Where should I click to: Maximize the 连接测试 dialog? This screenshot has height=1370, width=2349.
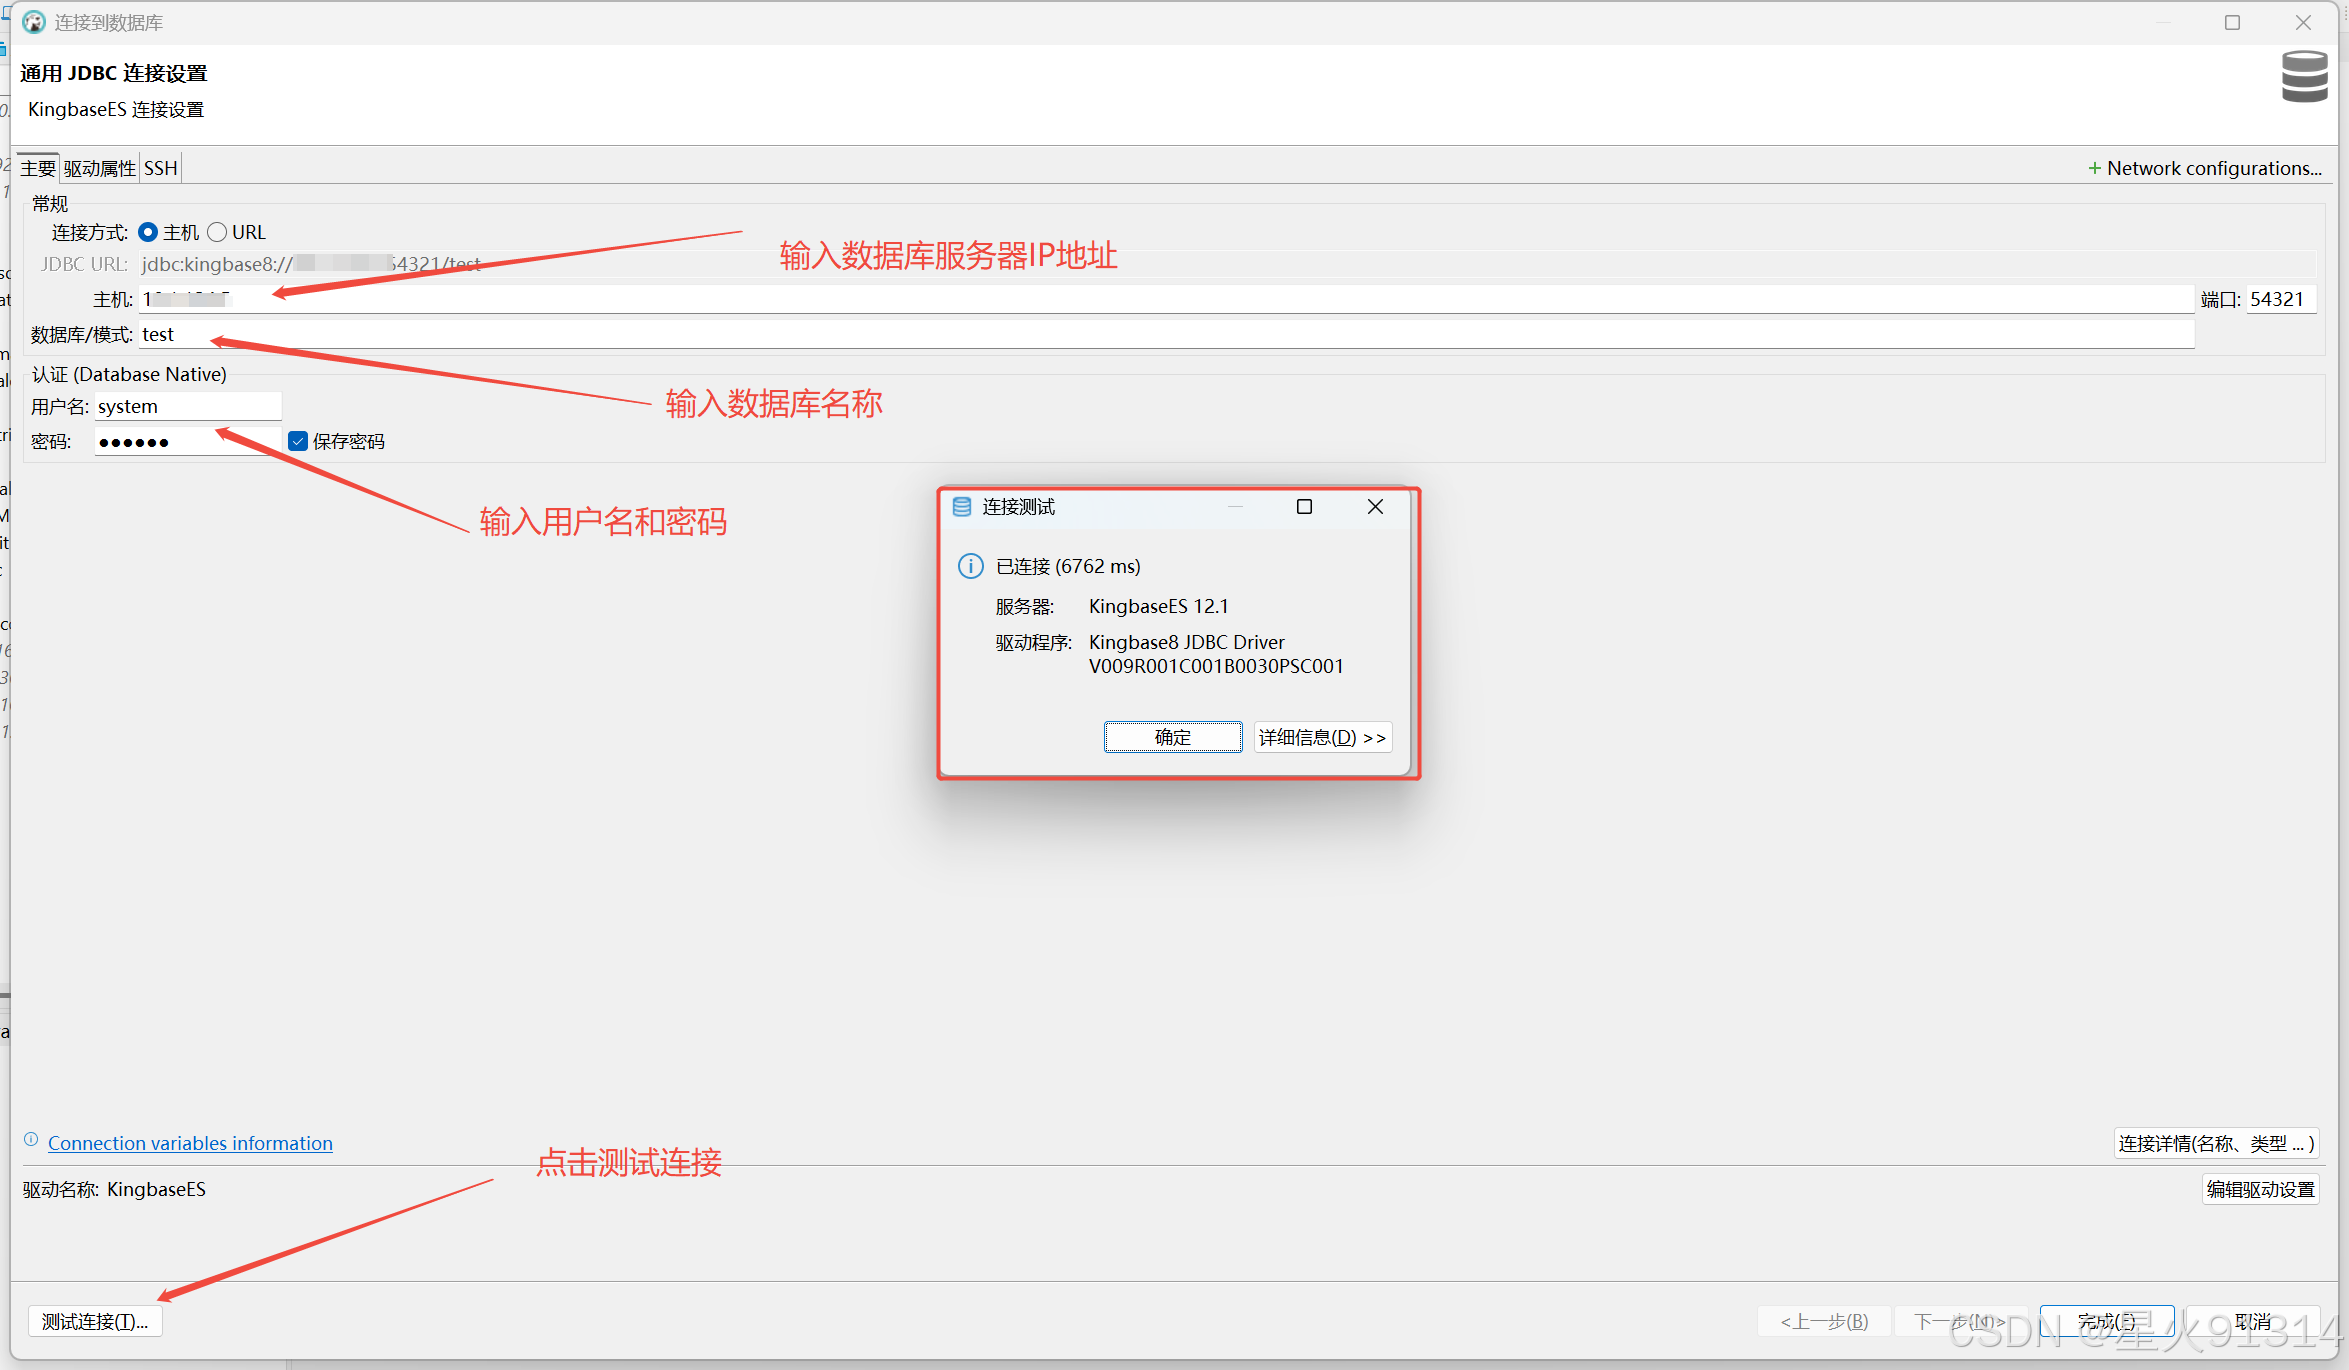coord(1304,507)
